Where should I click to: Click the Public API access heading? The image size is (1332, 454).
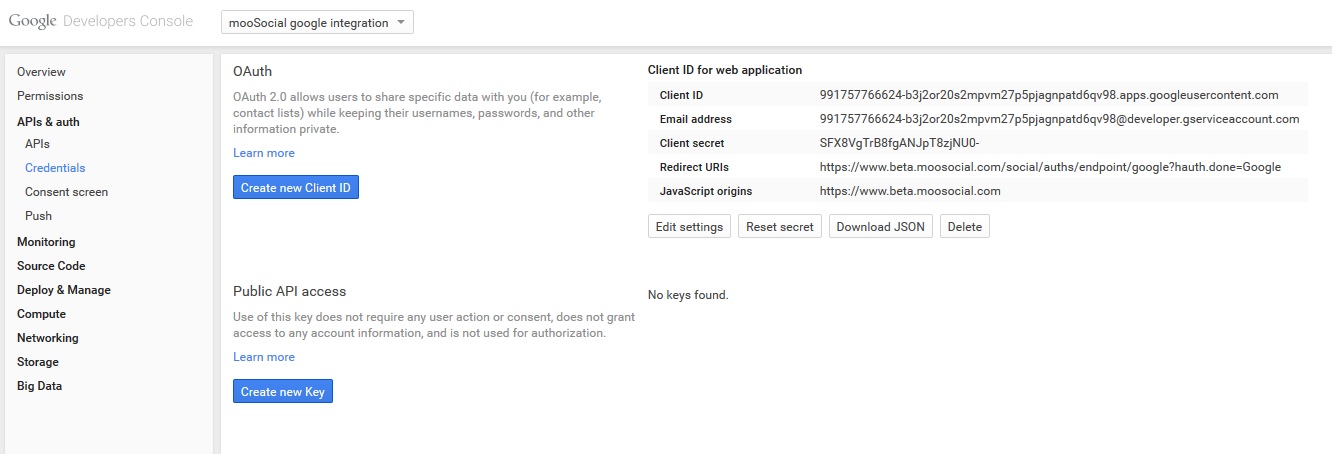click(289, 291)
